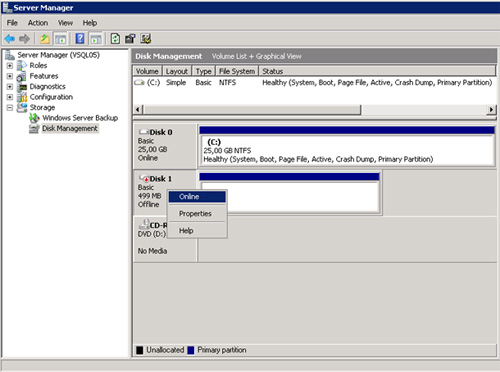The width and height of the screenshot is (500, 372).
Task: Click the offline Disk 1 icon
Action: click(144, 178)
